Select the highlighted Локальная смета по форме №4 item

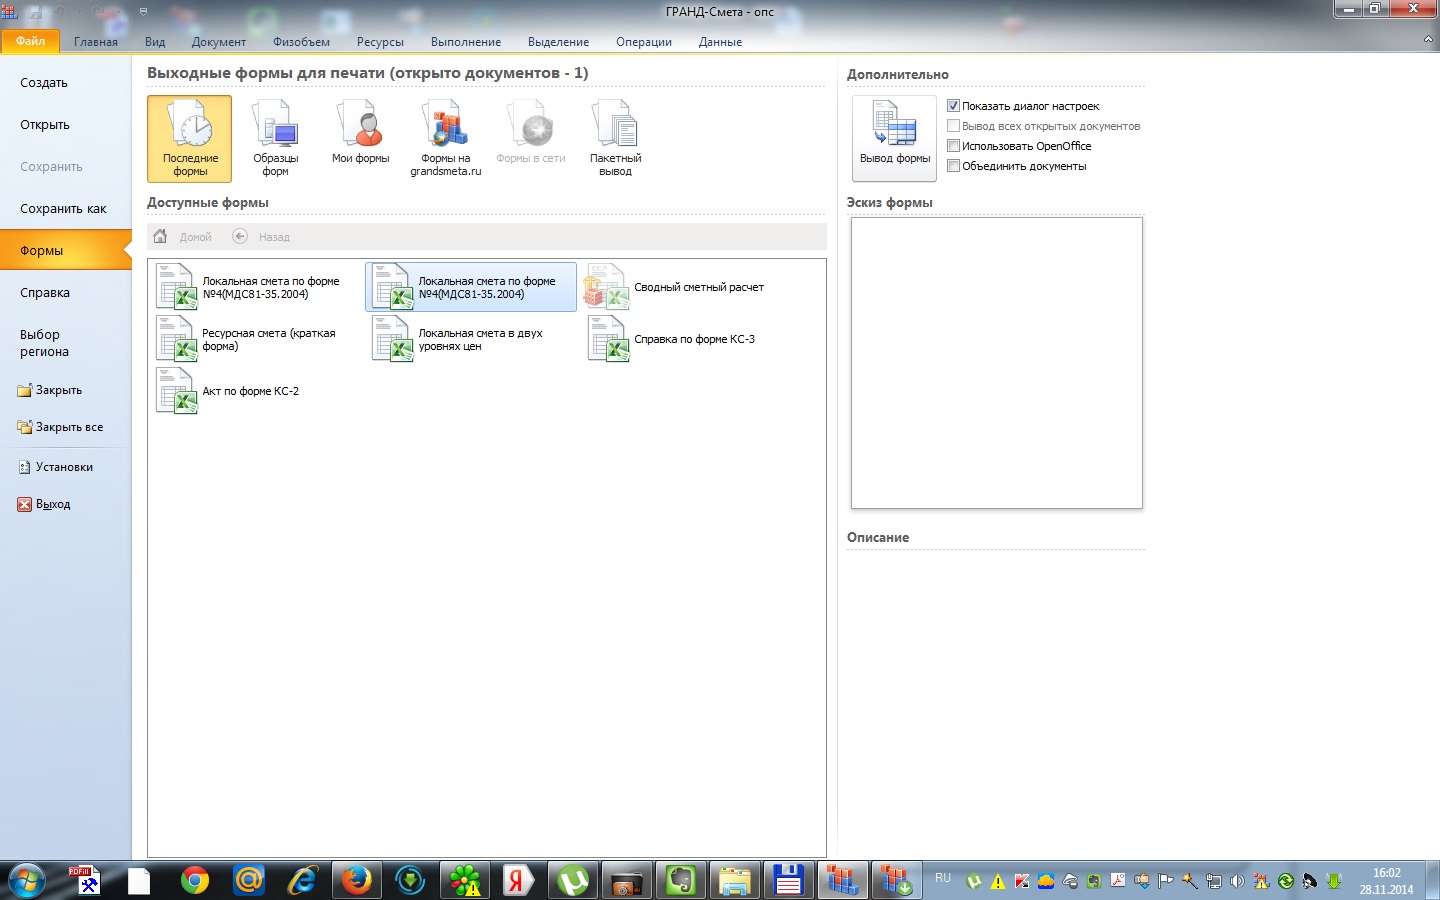[471, 288]
